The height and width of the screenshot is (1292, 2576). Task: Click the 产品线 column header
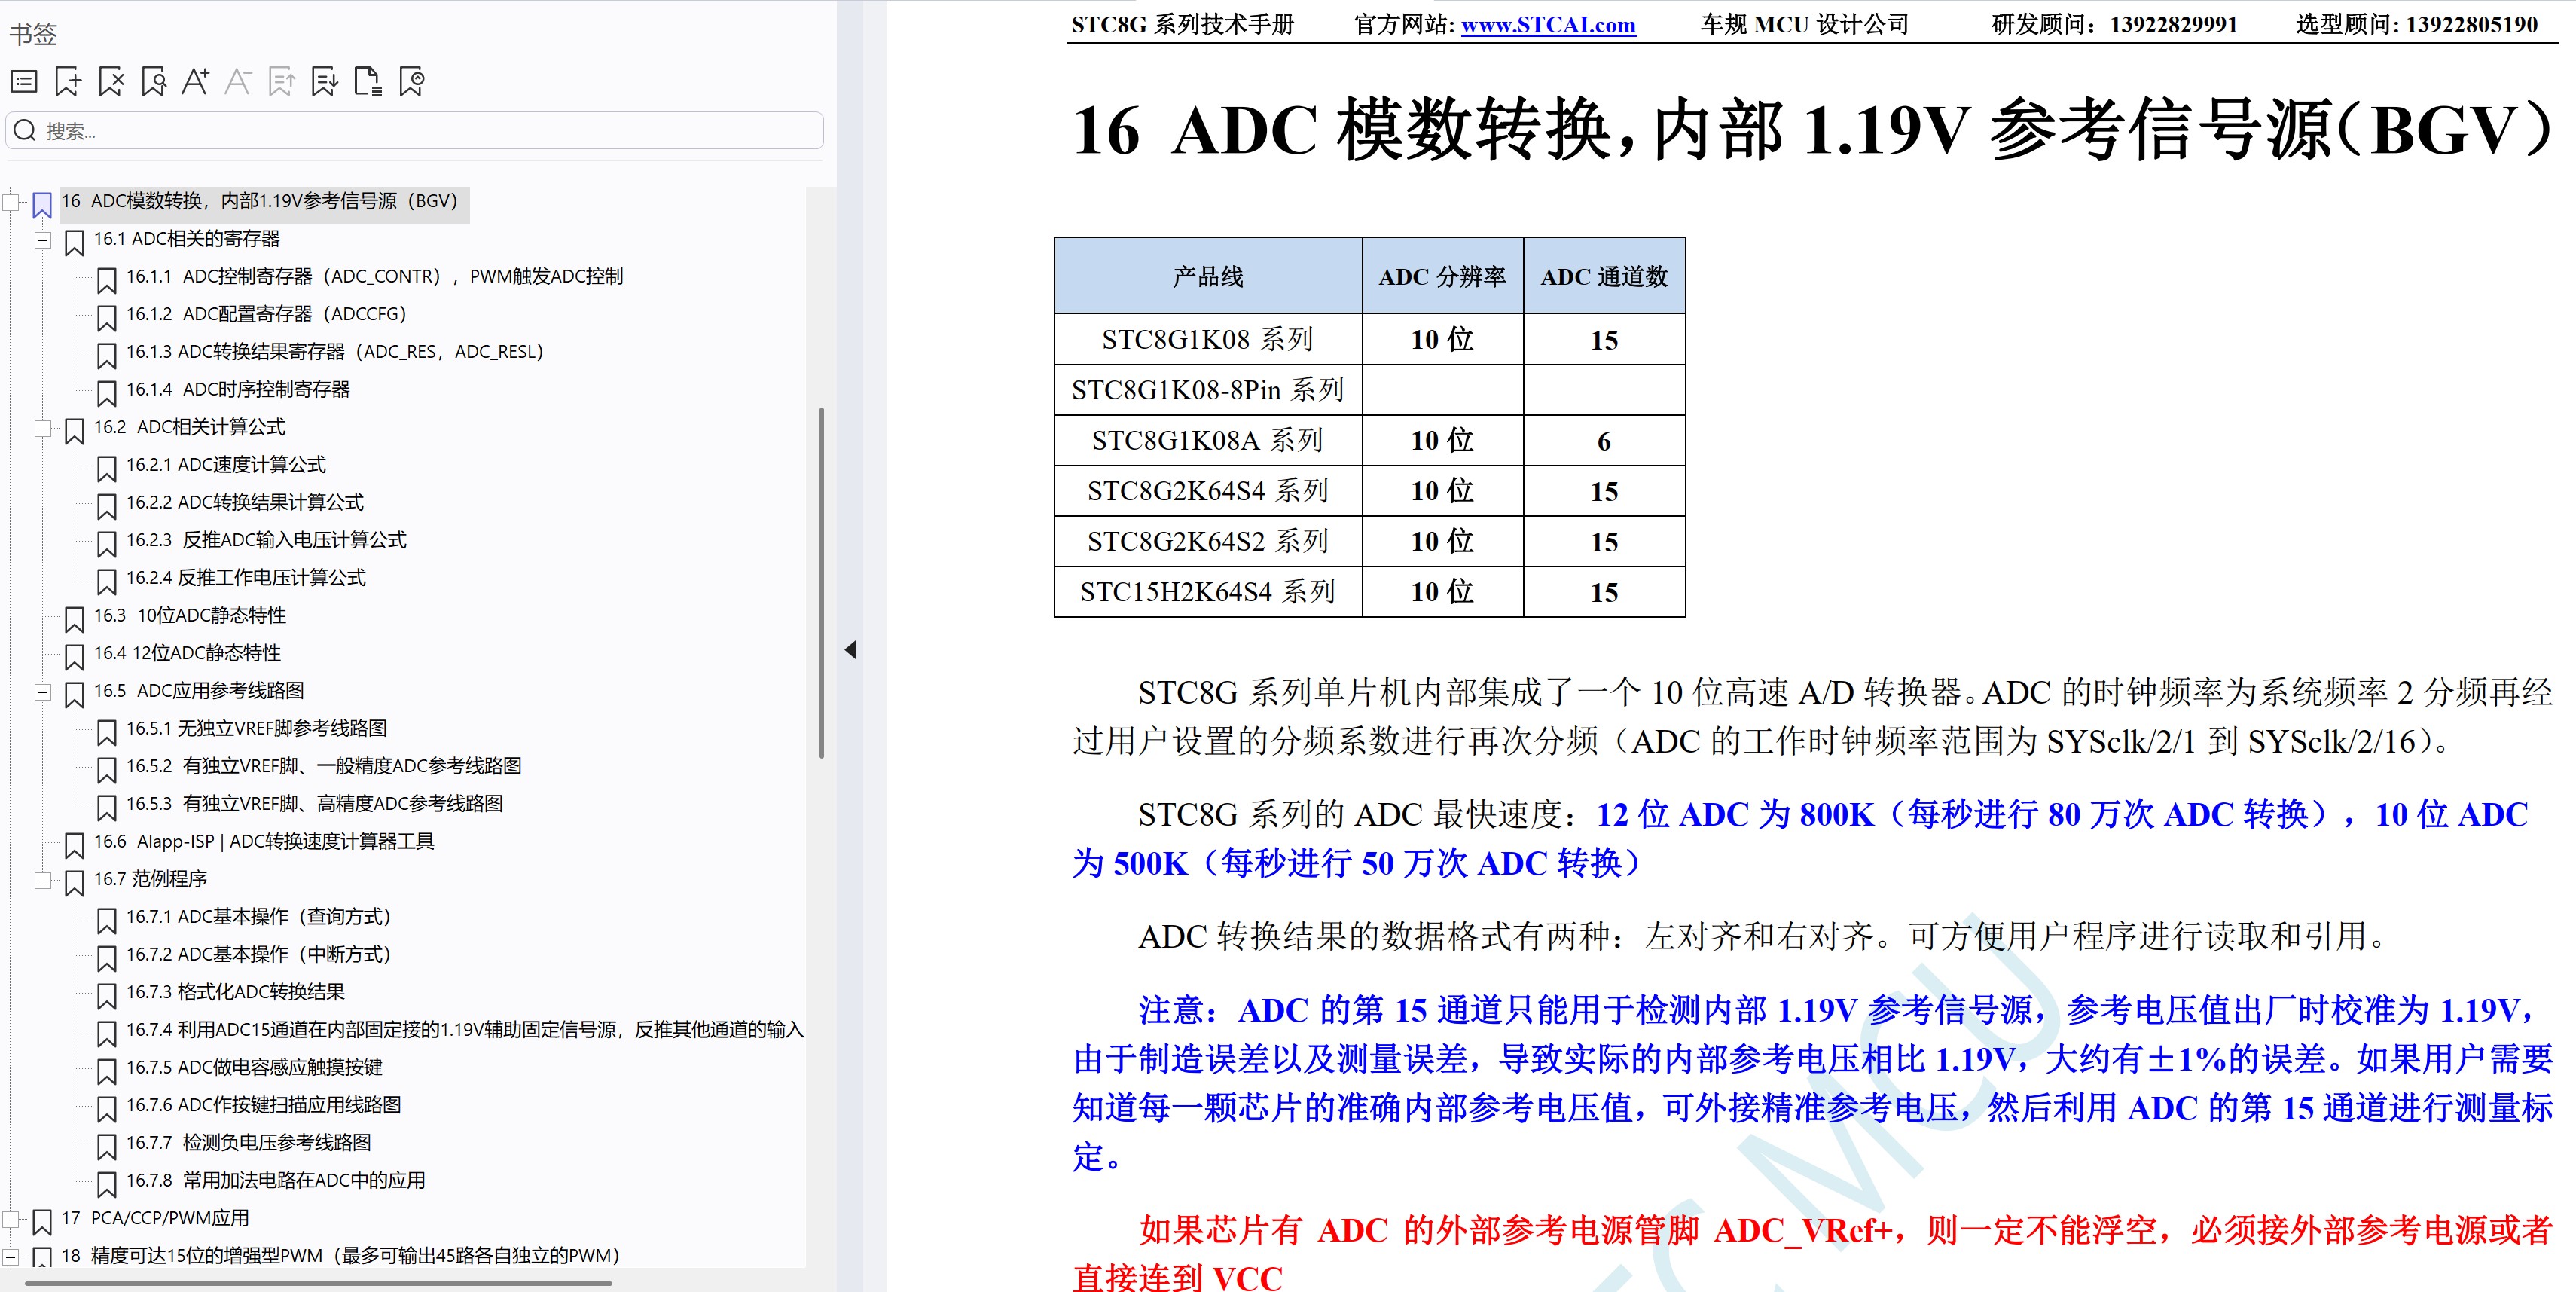point(1208,276)
